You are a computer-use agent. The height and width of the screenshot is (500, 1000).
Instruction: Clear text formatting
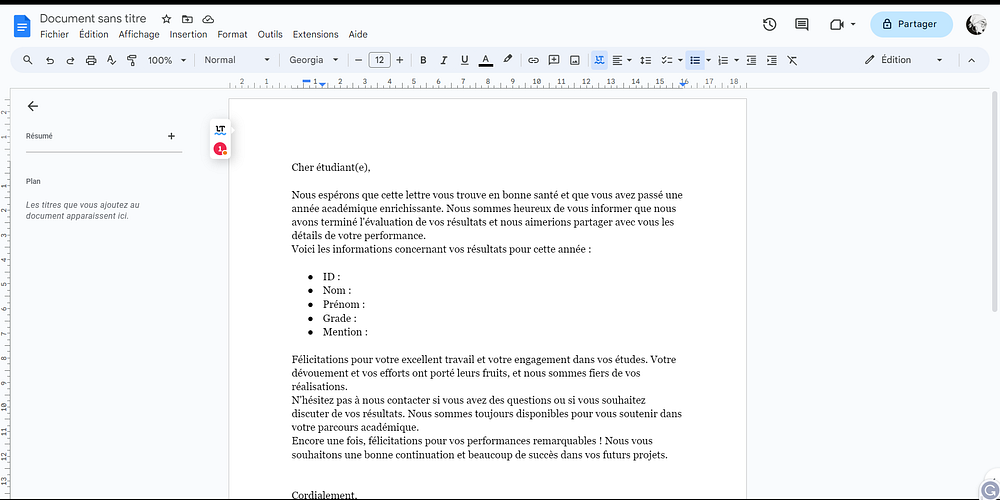pos(792,61)
